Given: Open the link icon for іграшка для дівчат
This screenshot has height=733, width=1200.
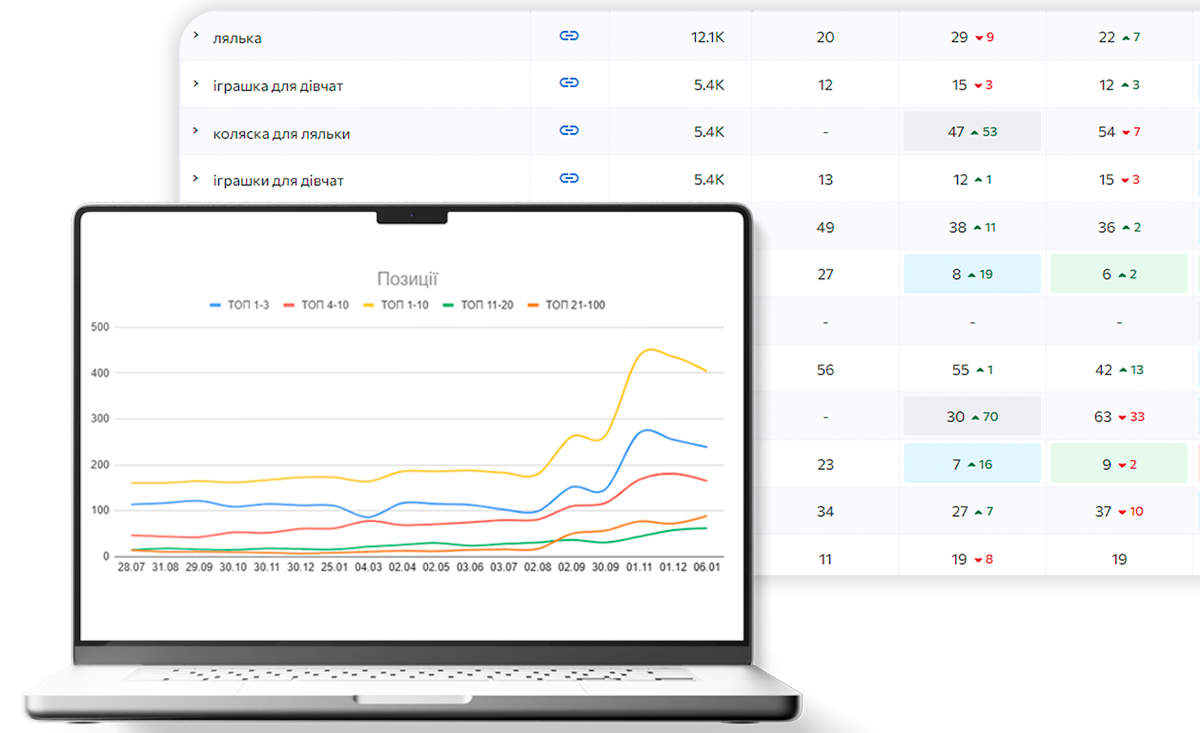Looking at the screenshot, I should (x=569, y=84).
